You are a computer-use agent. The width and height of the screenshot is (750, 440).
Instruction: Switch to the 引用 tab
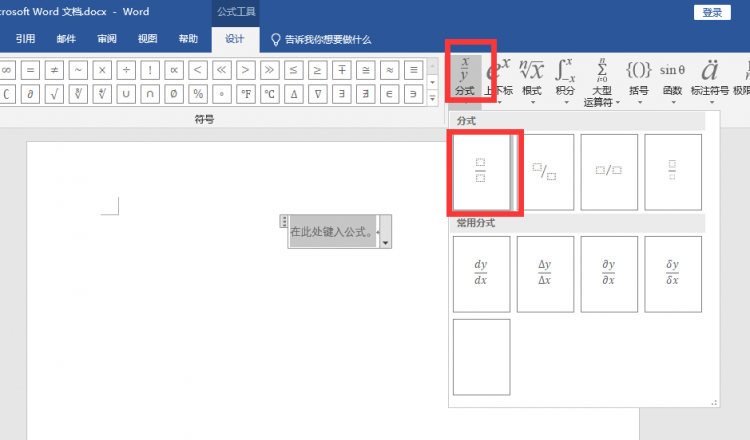coord(25,39)
